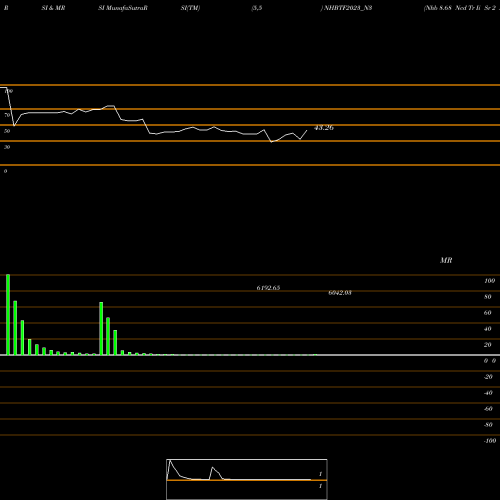Viewport: 500px width, 500px height.
Task: Open the mini overview chart at bottom
Action: 247,479
